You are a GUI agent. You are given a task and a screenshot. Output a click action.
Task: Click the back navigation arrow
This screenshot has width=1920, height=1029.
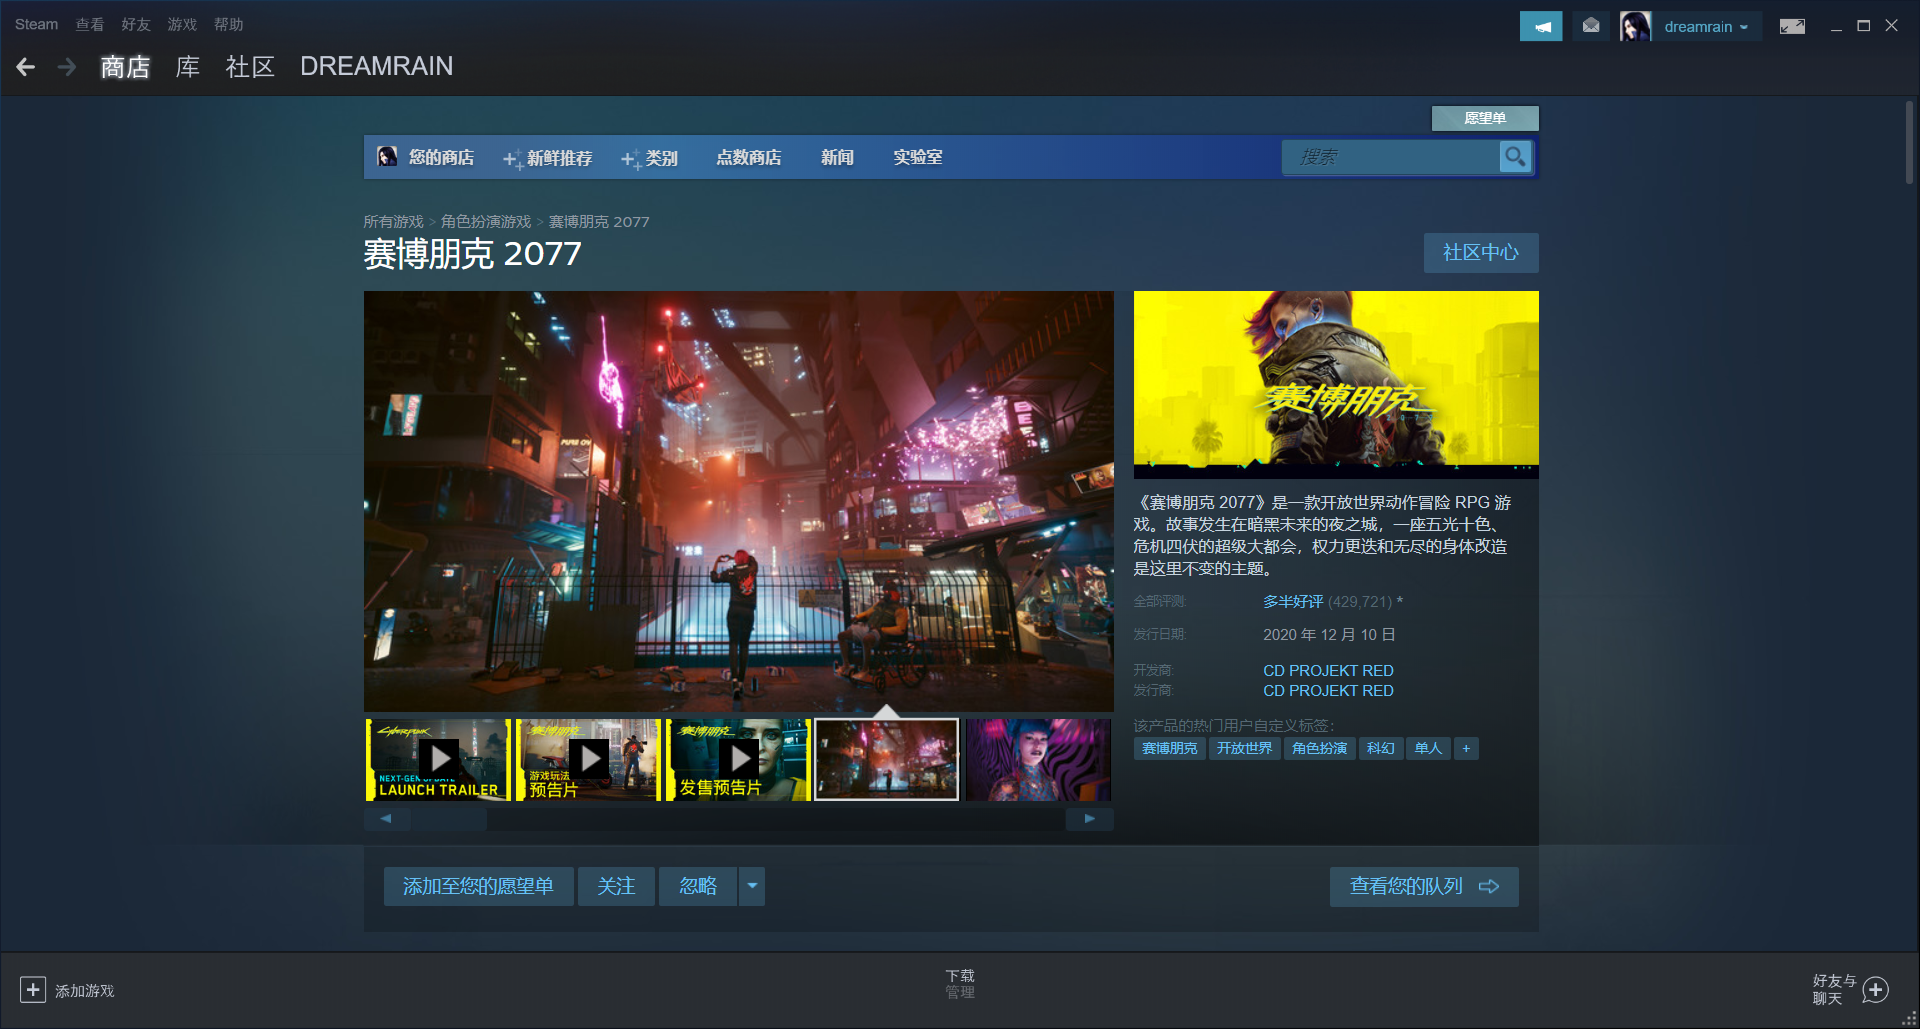click(x=26, y=67)
